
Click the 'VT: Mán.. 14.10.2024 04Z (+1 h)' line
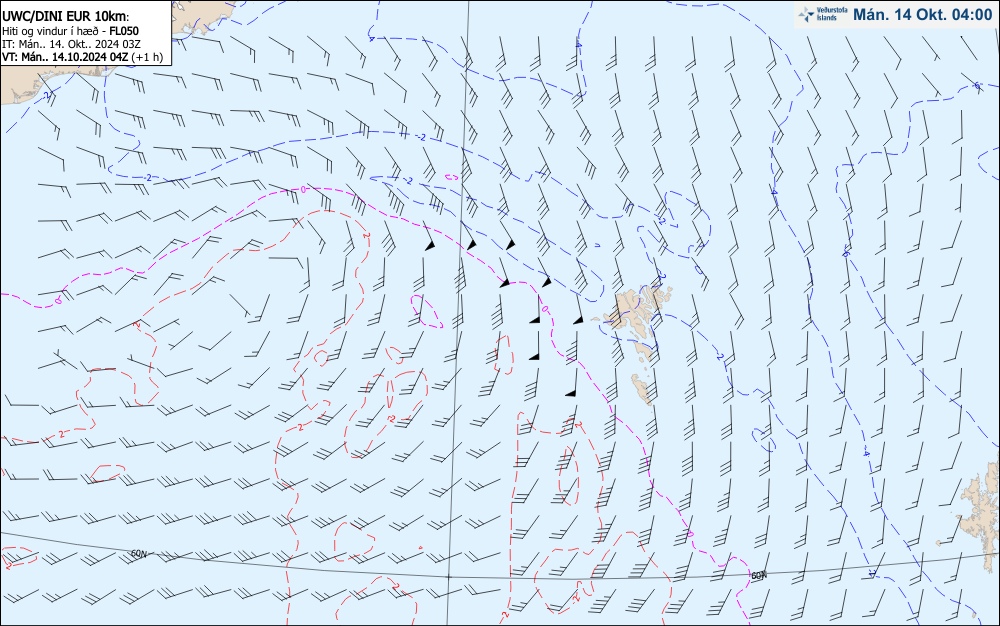tap(82, 57)
